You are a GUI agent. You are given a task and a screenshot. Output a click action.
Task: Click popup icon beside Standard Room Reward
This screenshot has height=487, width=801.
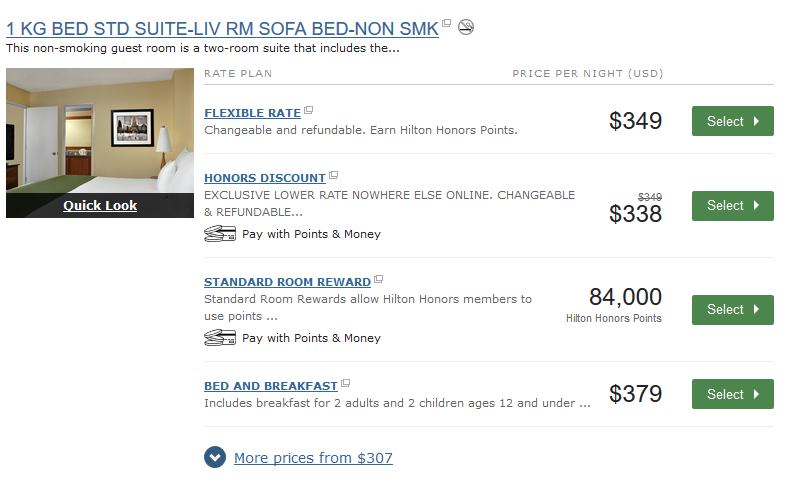379,279
